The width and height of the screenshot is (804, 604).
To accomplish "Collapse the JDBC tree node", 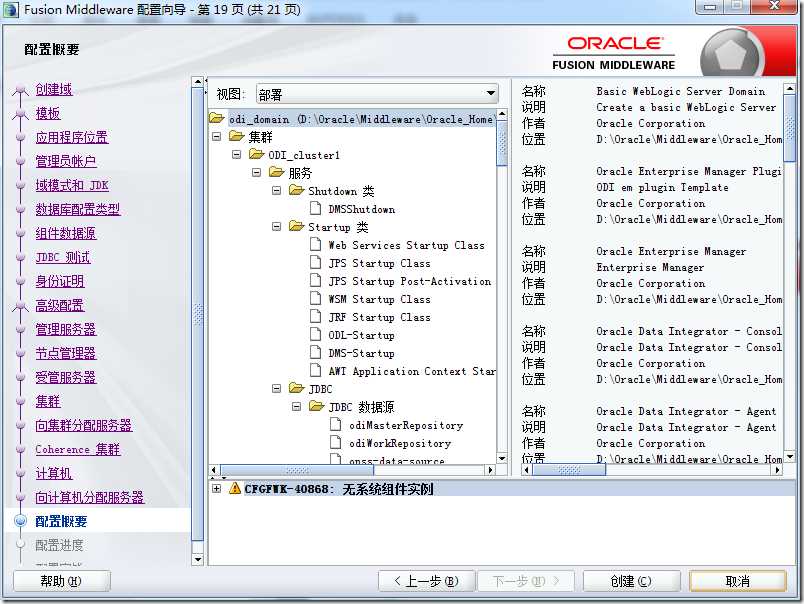I will [276, 389].
